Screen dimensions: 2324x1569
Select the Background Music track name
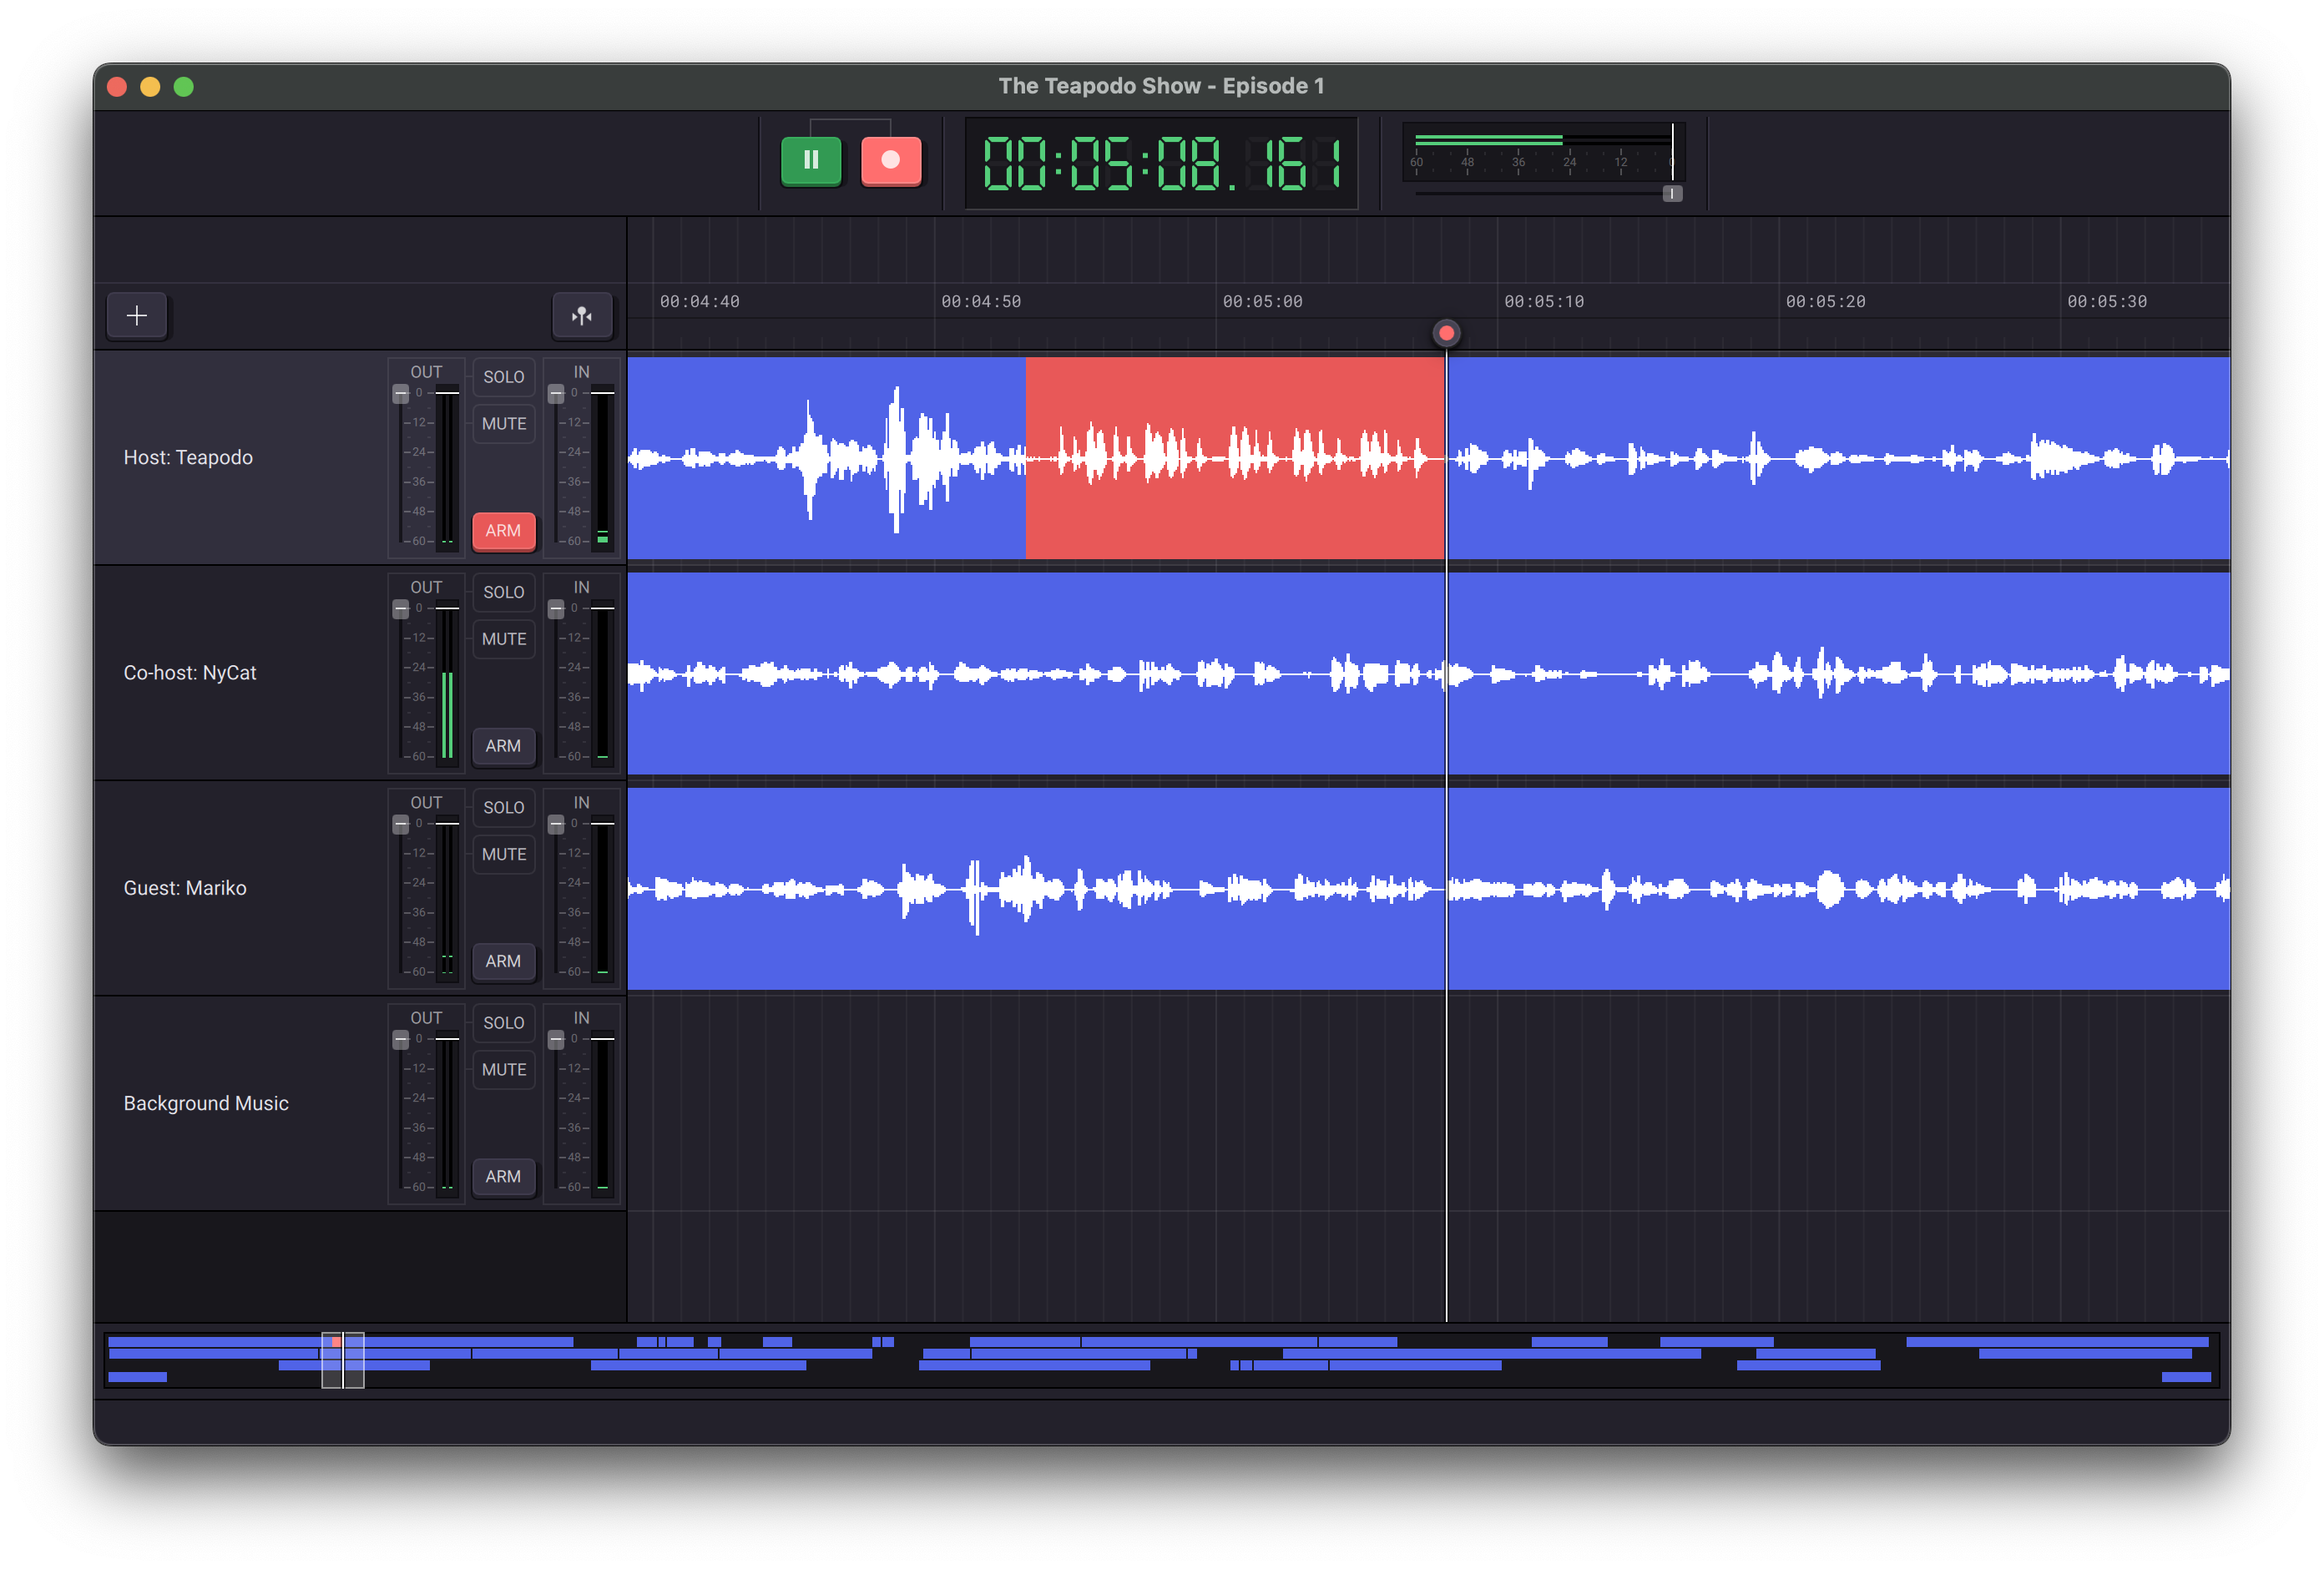(x=206, y=1103)
